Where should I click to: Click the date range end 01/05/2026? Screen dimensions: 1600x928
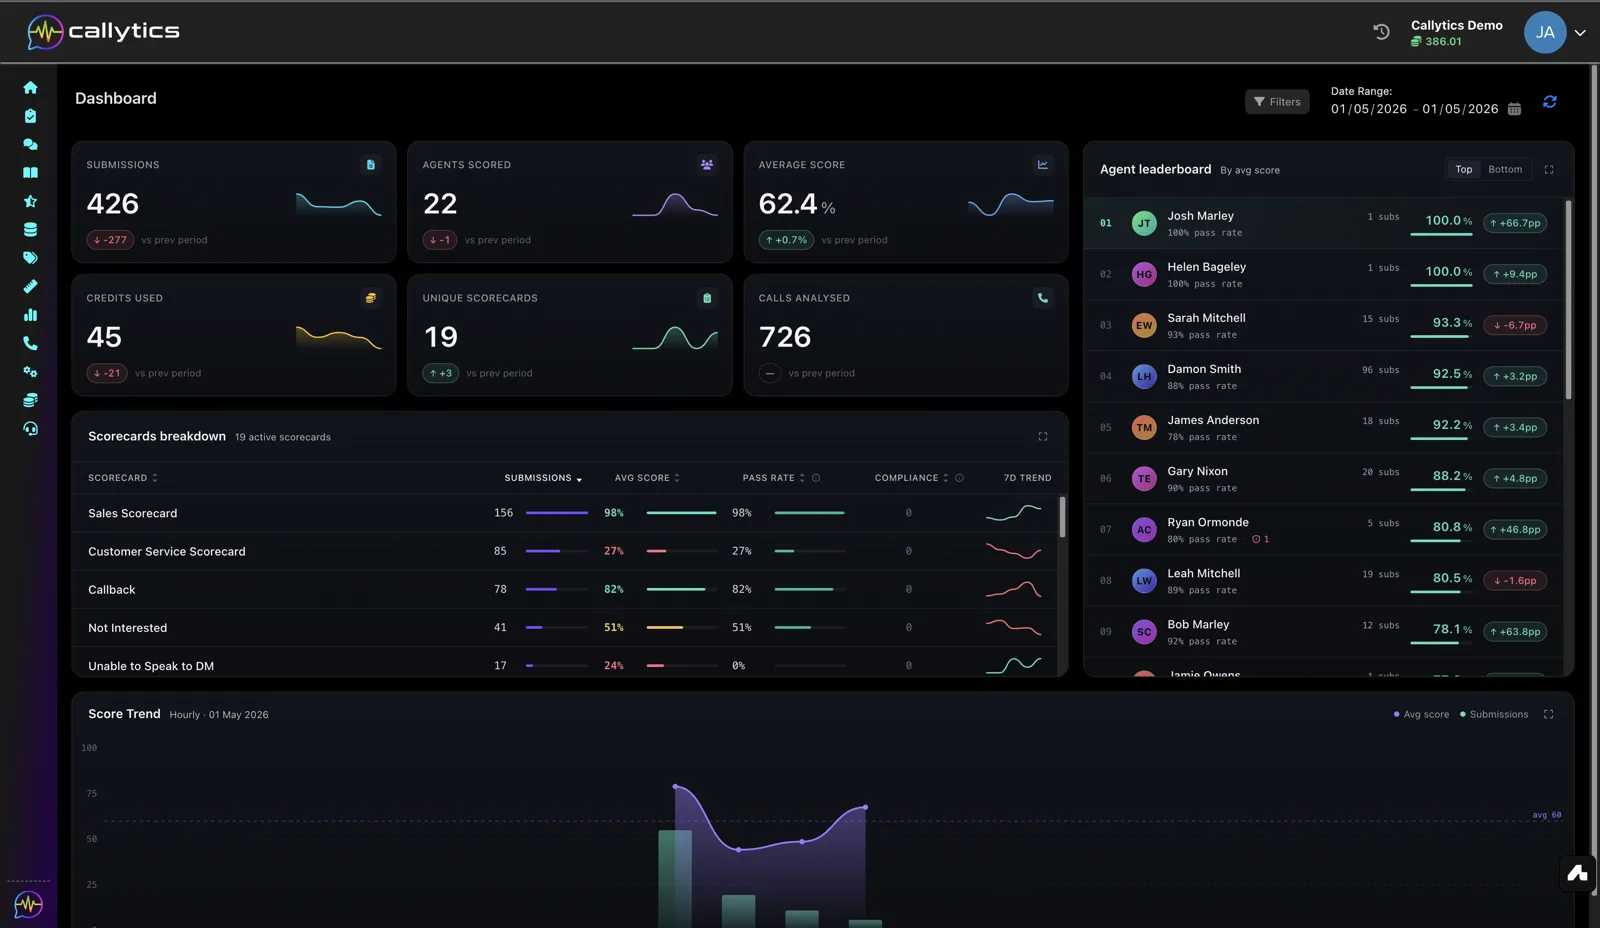click(x=1460, y=109)
